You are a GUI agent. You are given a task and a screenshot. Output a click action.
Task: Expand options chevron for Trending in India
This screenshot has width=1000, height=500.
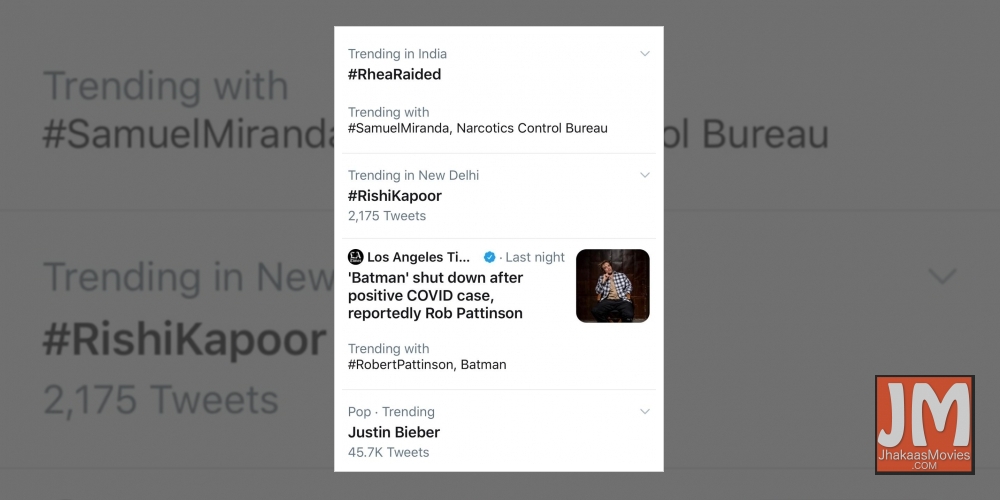tap(645, 54)
